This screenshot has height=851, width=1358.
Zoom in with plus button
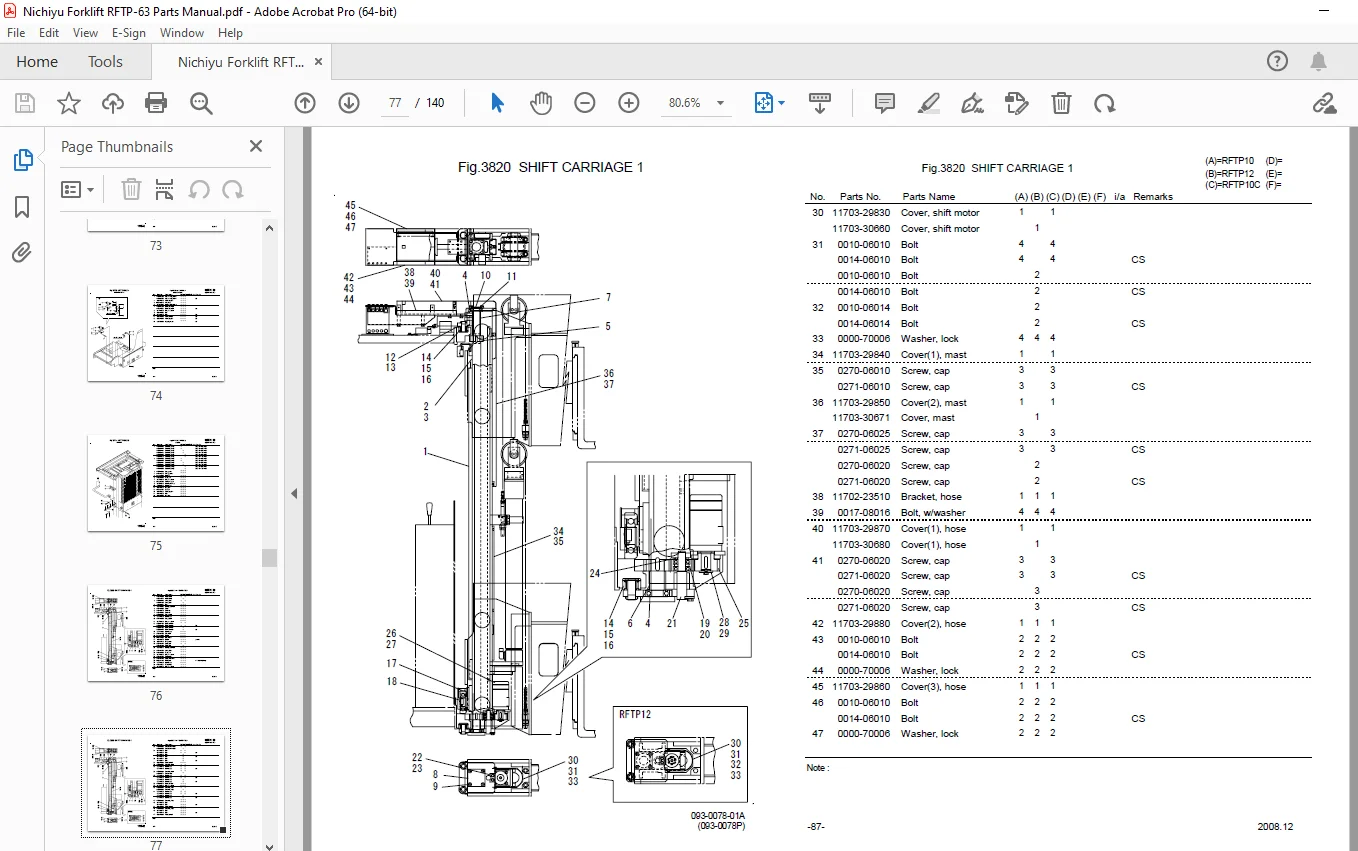(x=628, y=103)
